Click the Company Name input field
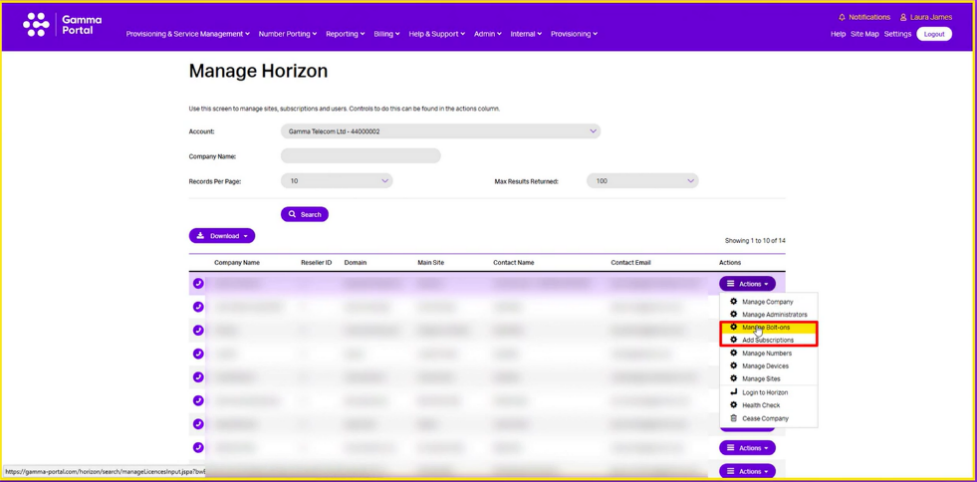Viewport: 977px width, 482px height. click(x=361, y=156)
